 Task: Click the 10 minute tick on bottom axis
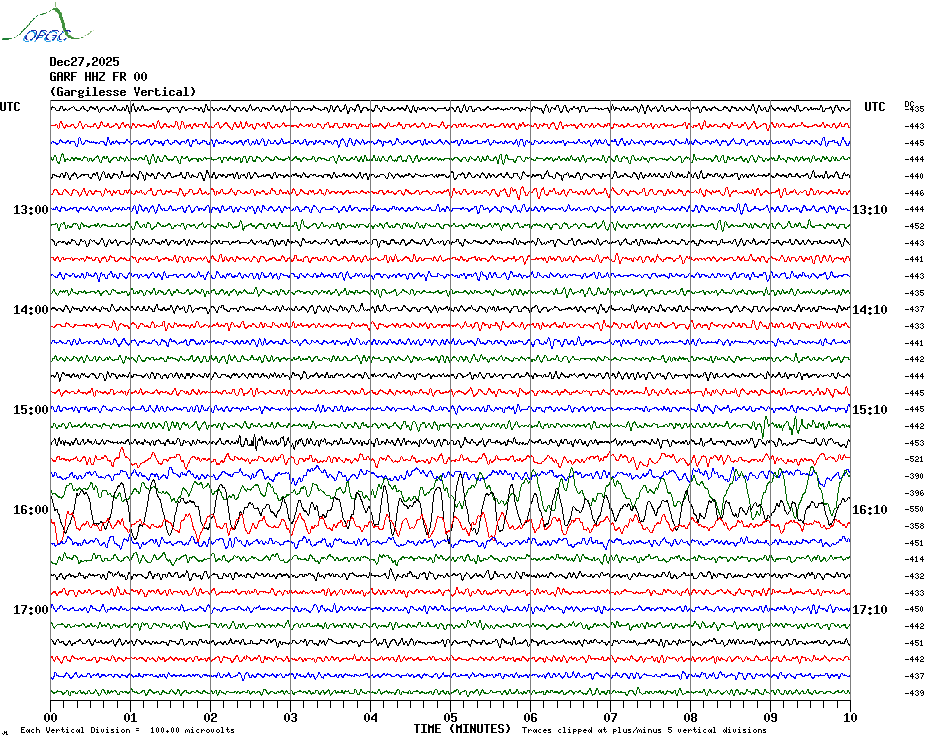point(850,717)
